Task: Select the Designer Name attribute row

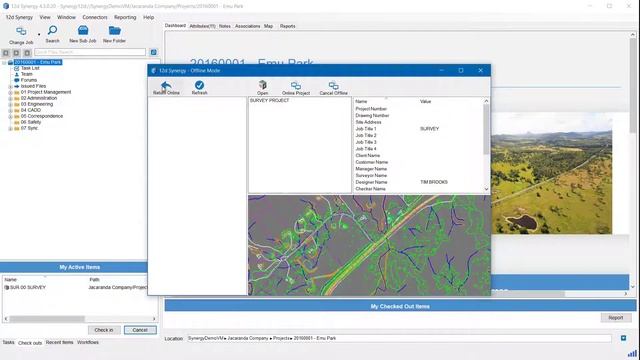Action: [x=419, y=182]
